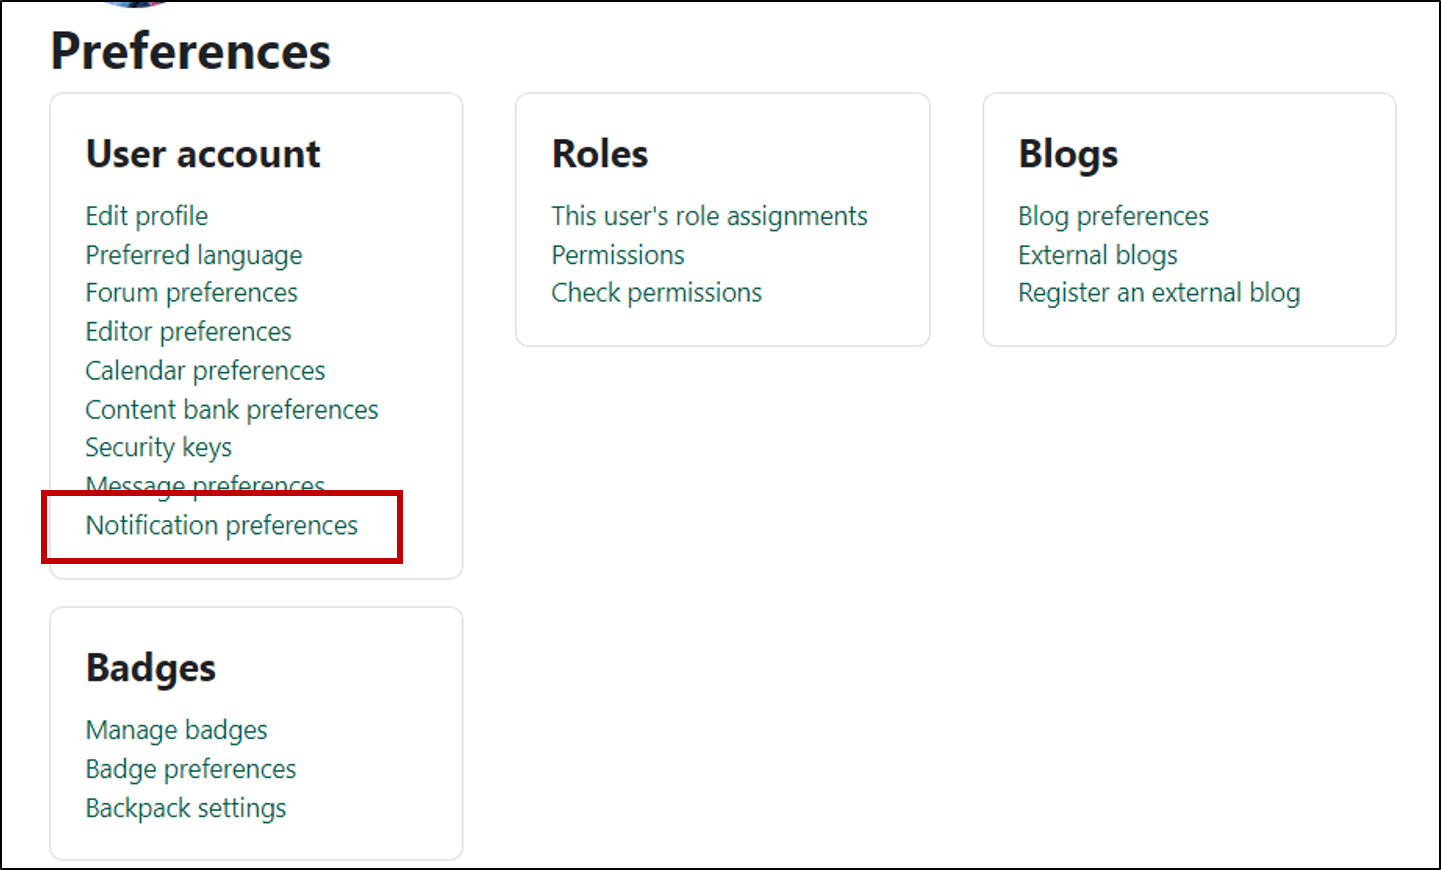Open Forum preferences
Image resolution: width=1441 pixels, height=870 pixels.
pos(190,292)
